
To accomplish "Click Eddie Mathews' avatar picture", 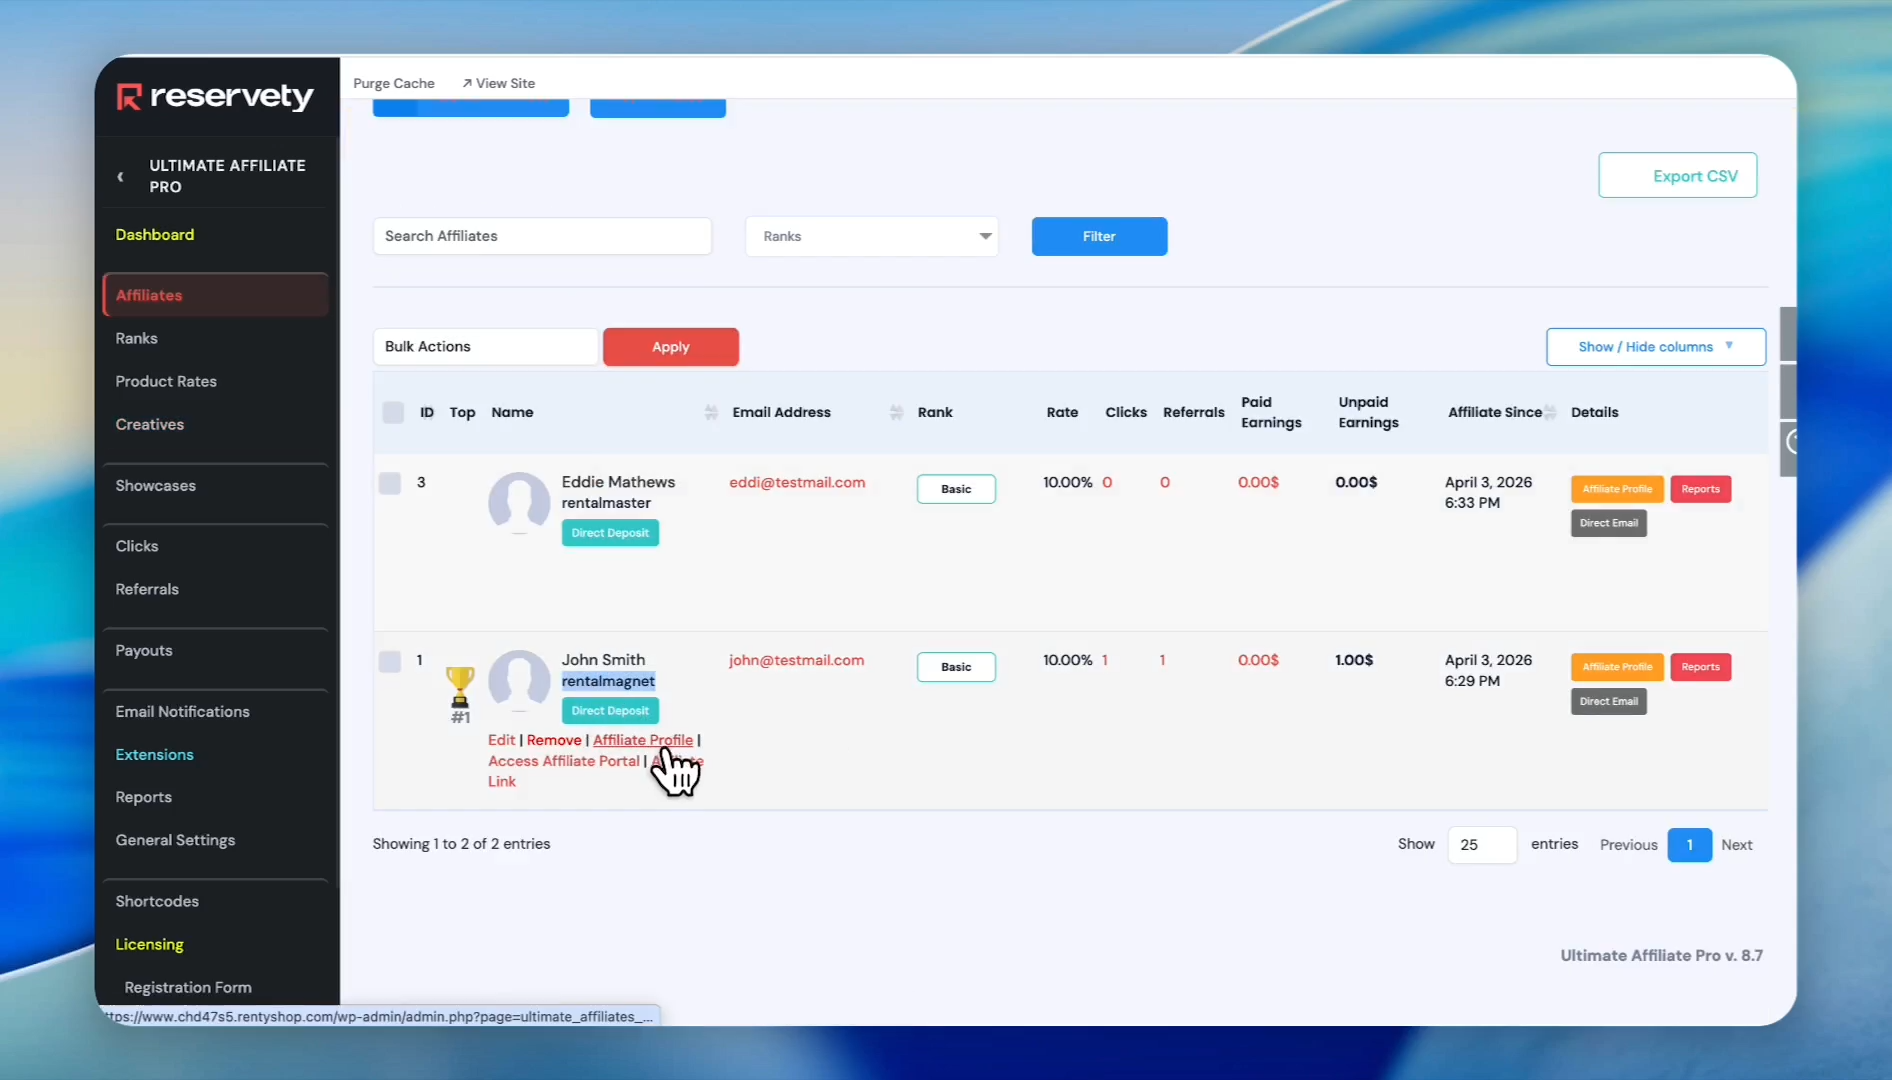I will tap(518, 501).
